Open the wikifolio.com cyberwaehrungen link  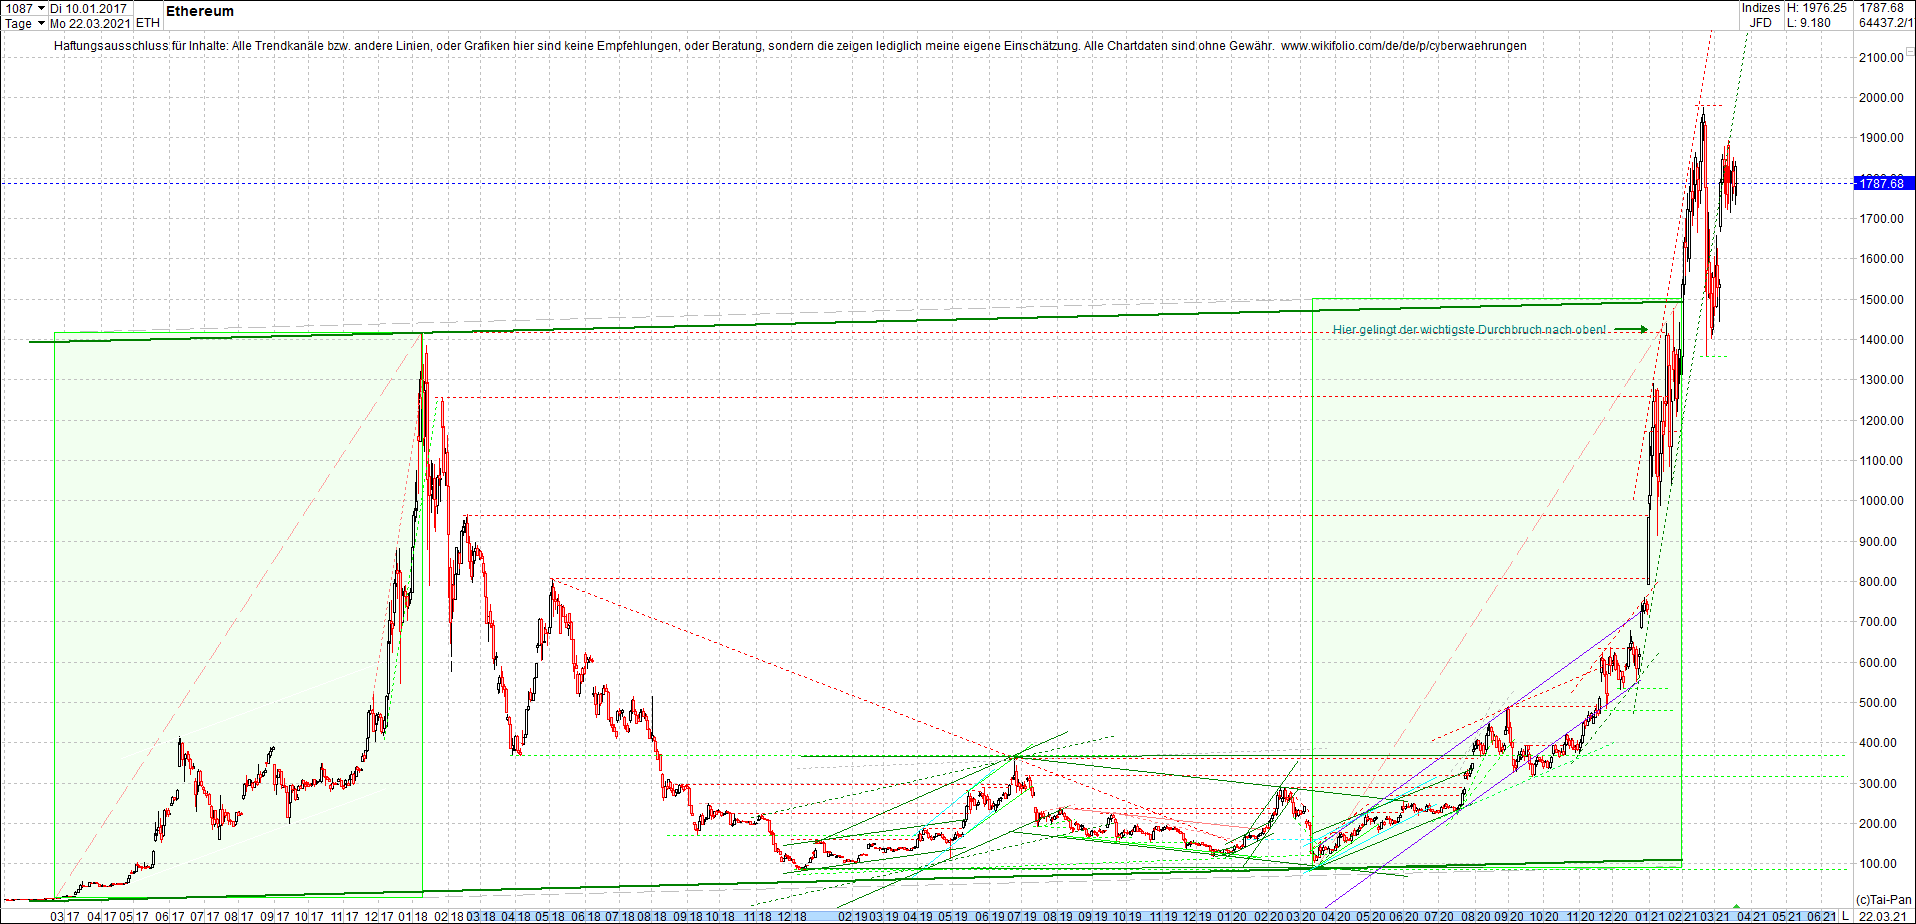tap(1404, 45)
